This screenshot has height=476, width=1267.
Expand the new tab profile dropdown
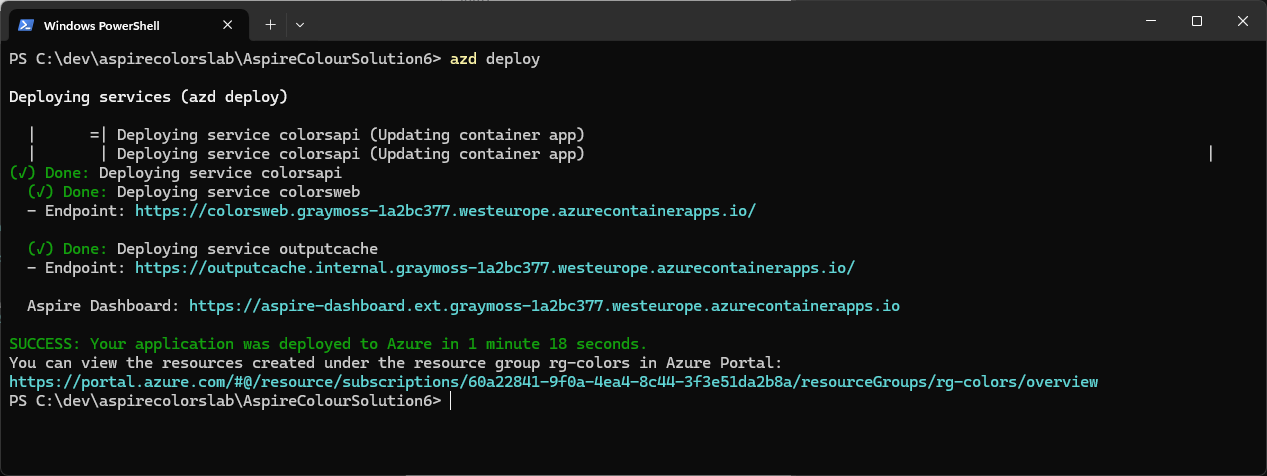pyautogui.click(x=300, y=24)
